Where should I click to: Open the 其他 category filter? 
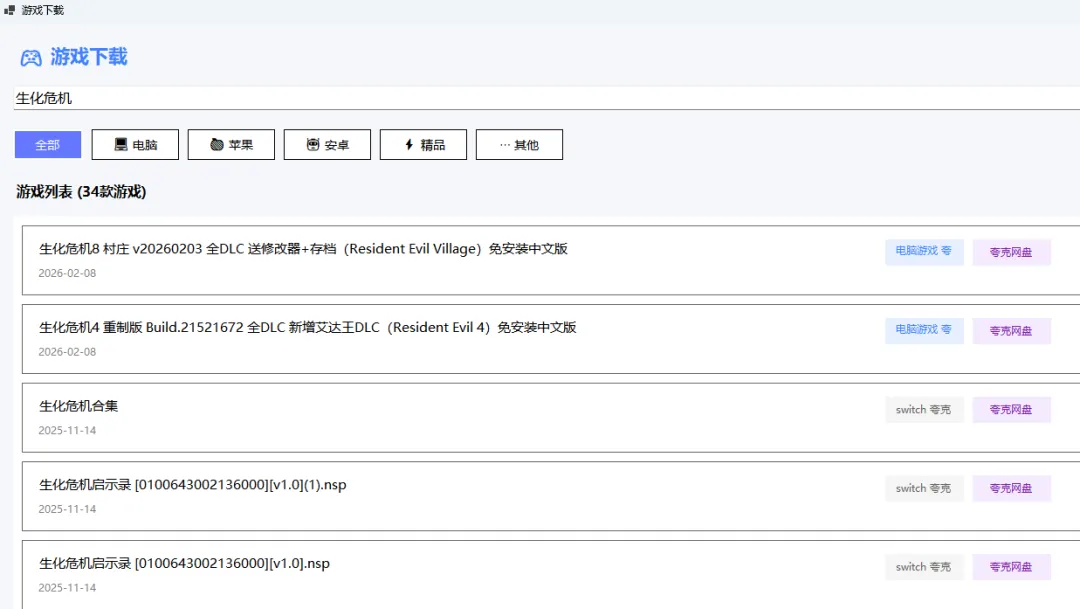519,145
